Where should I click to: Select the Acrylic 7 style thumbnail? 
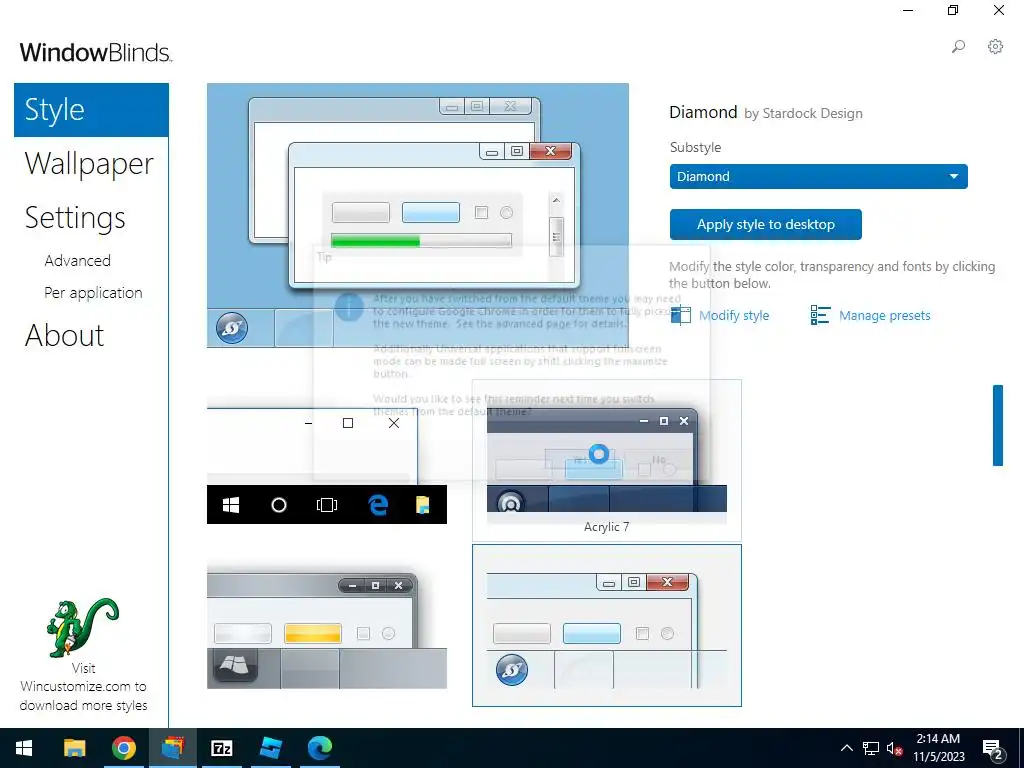click(607, 460)
